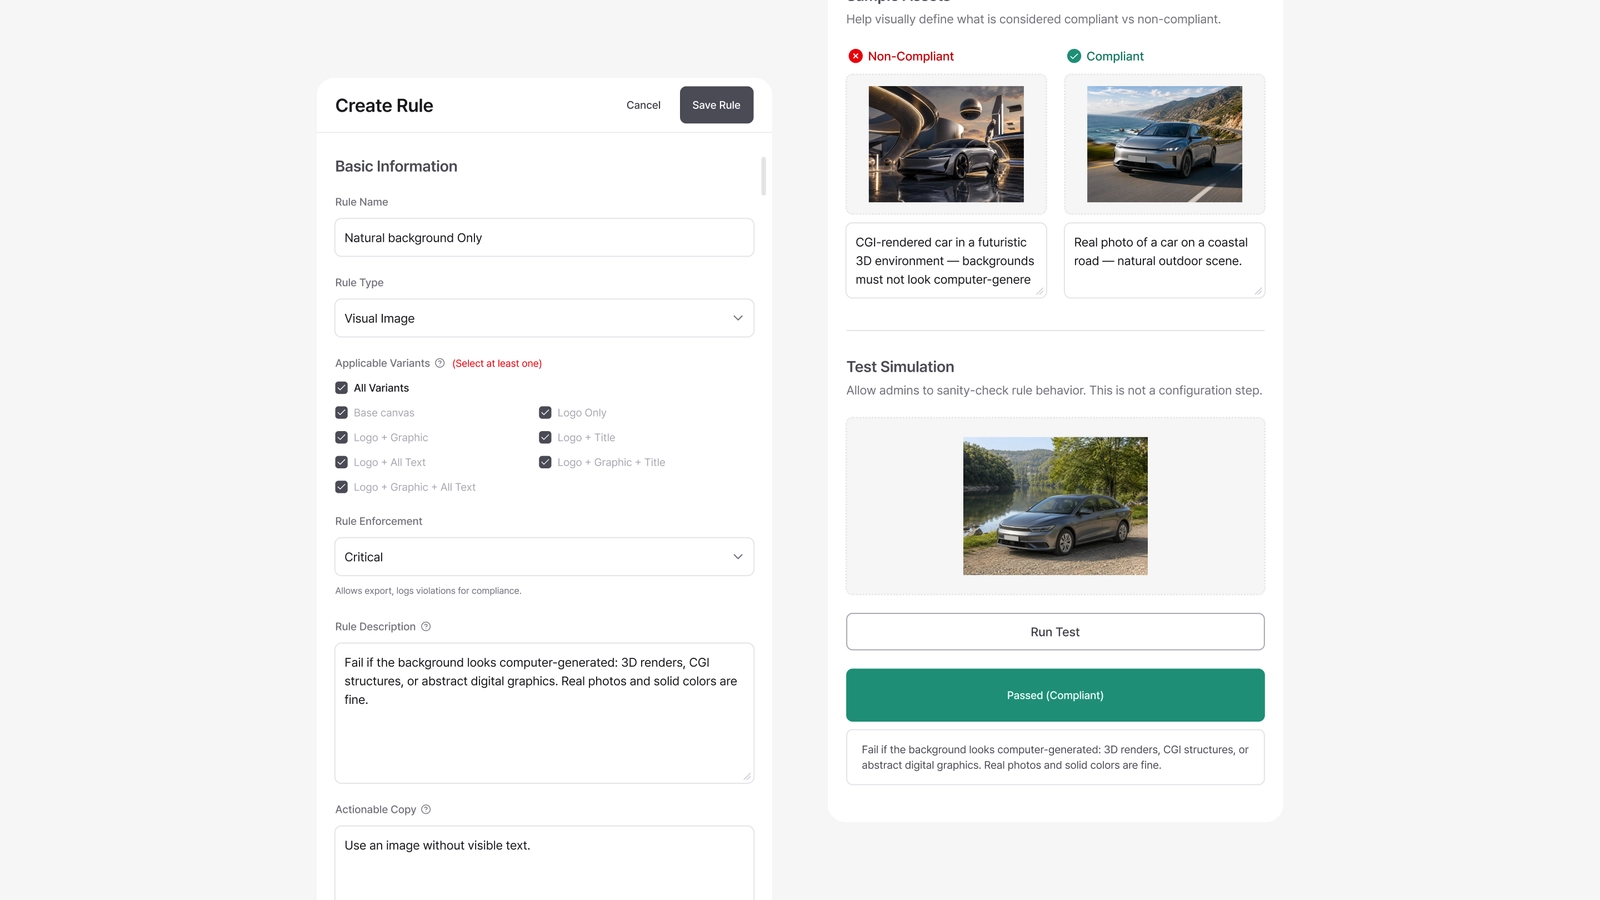The width and height of the screenshot is (1600, 900).
Task: Toggle the Logo Only checkbox
Action: click(x=545, y=413)
